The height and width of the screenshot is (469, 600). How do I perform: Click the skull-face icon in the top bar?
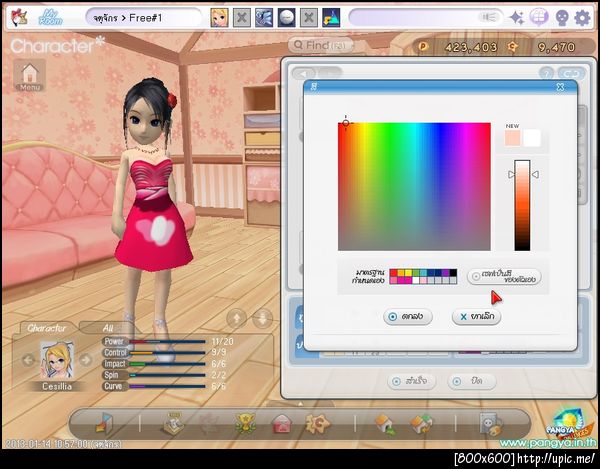pos(562,18)
